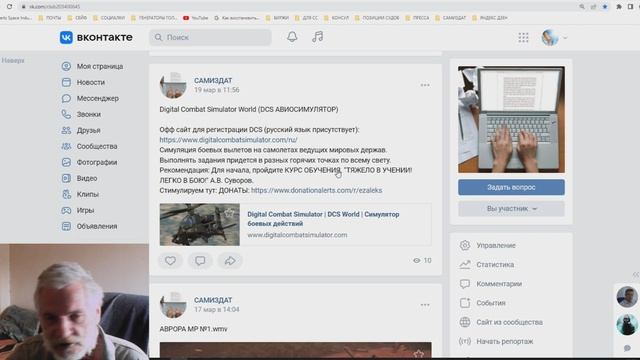
Task: Open САМИЗДАТ name on 19 мар post
Action: 213,80
